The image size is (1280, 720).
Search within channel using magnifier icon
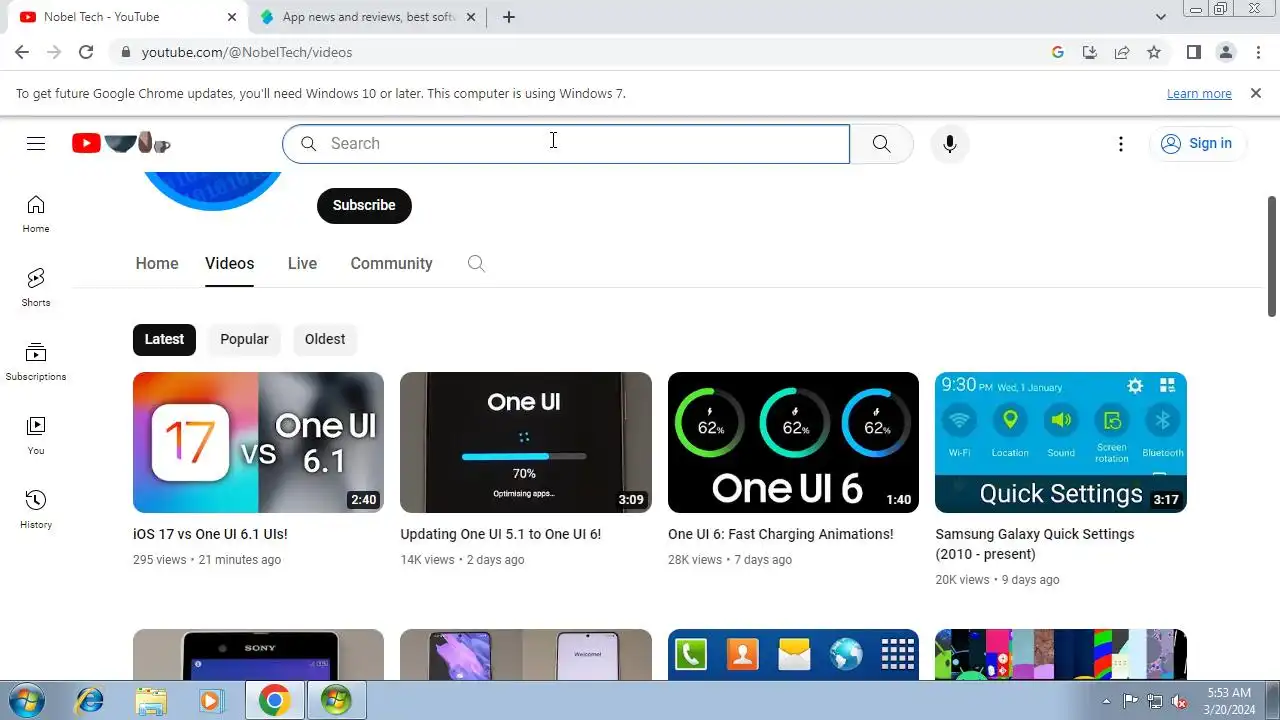point(476,264)
